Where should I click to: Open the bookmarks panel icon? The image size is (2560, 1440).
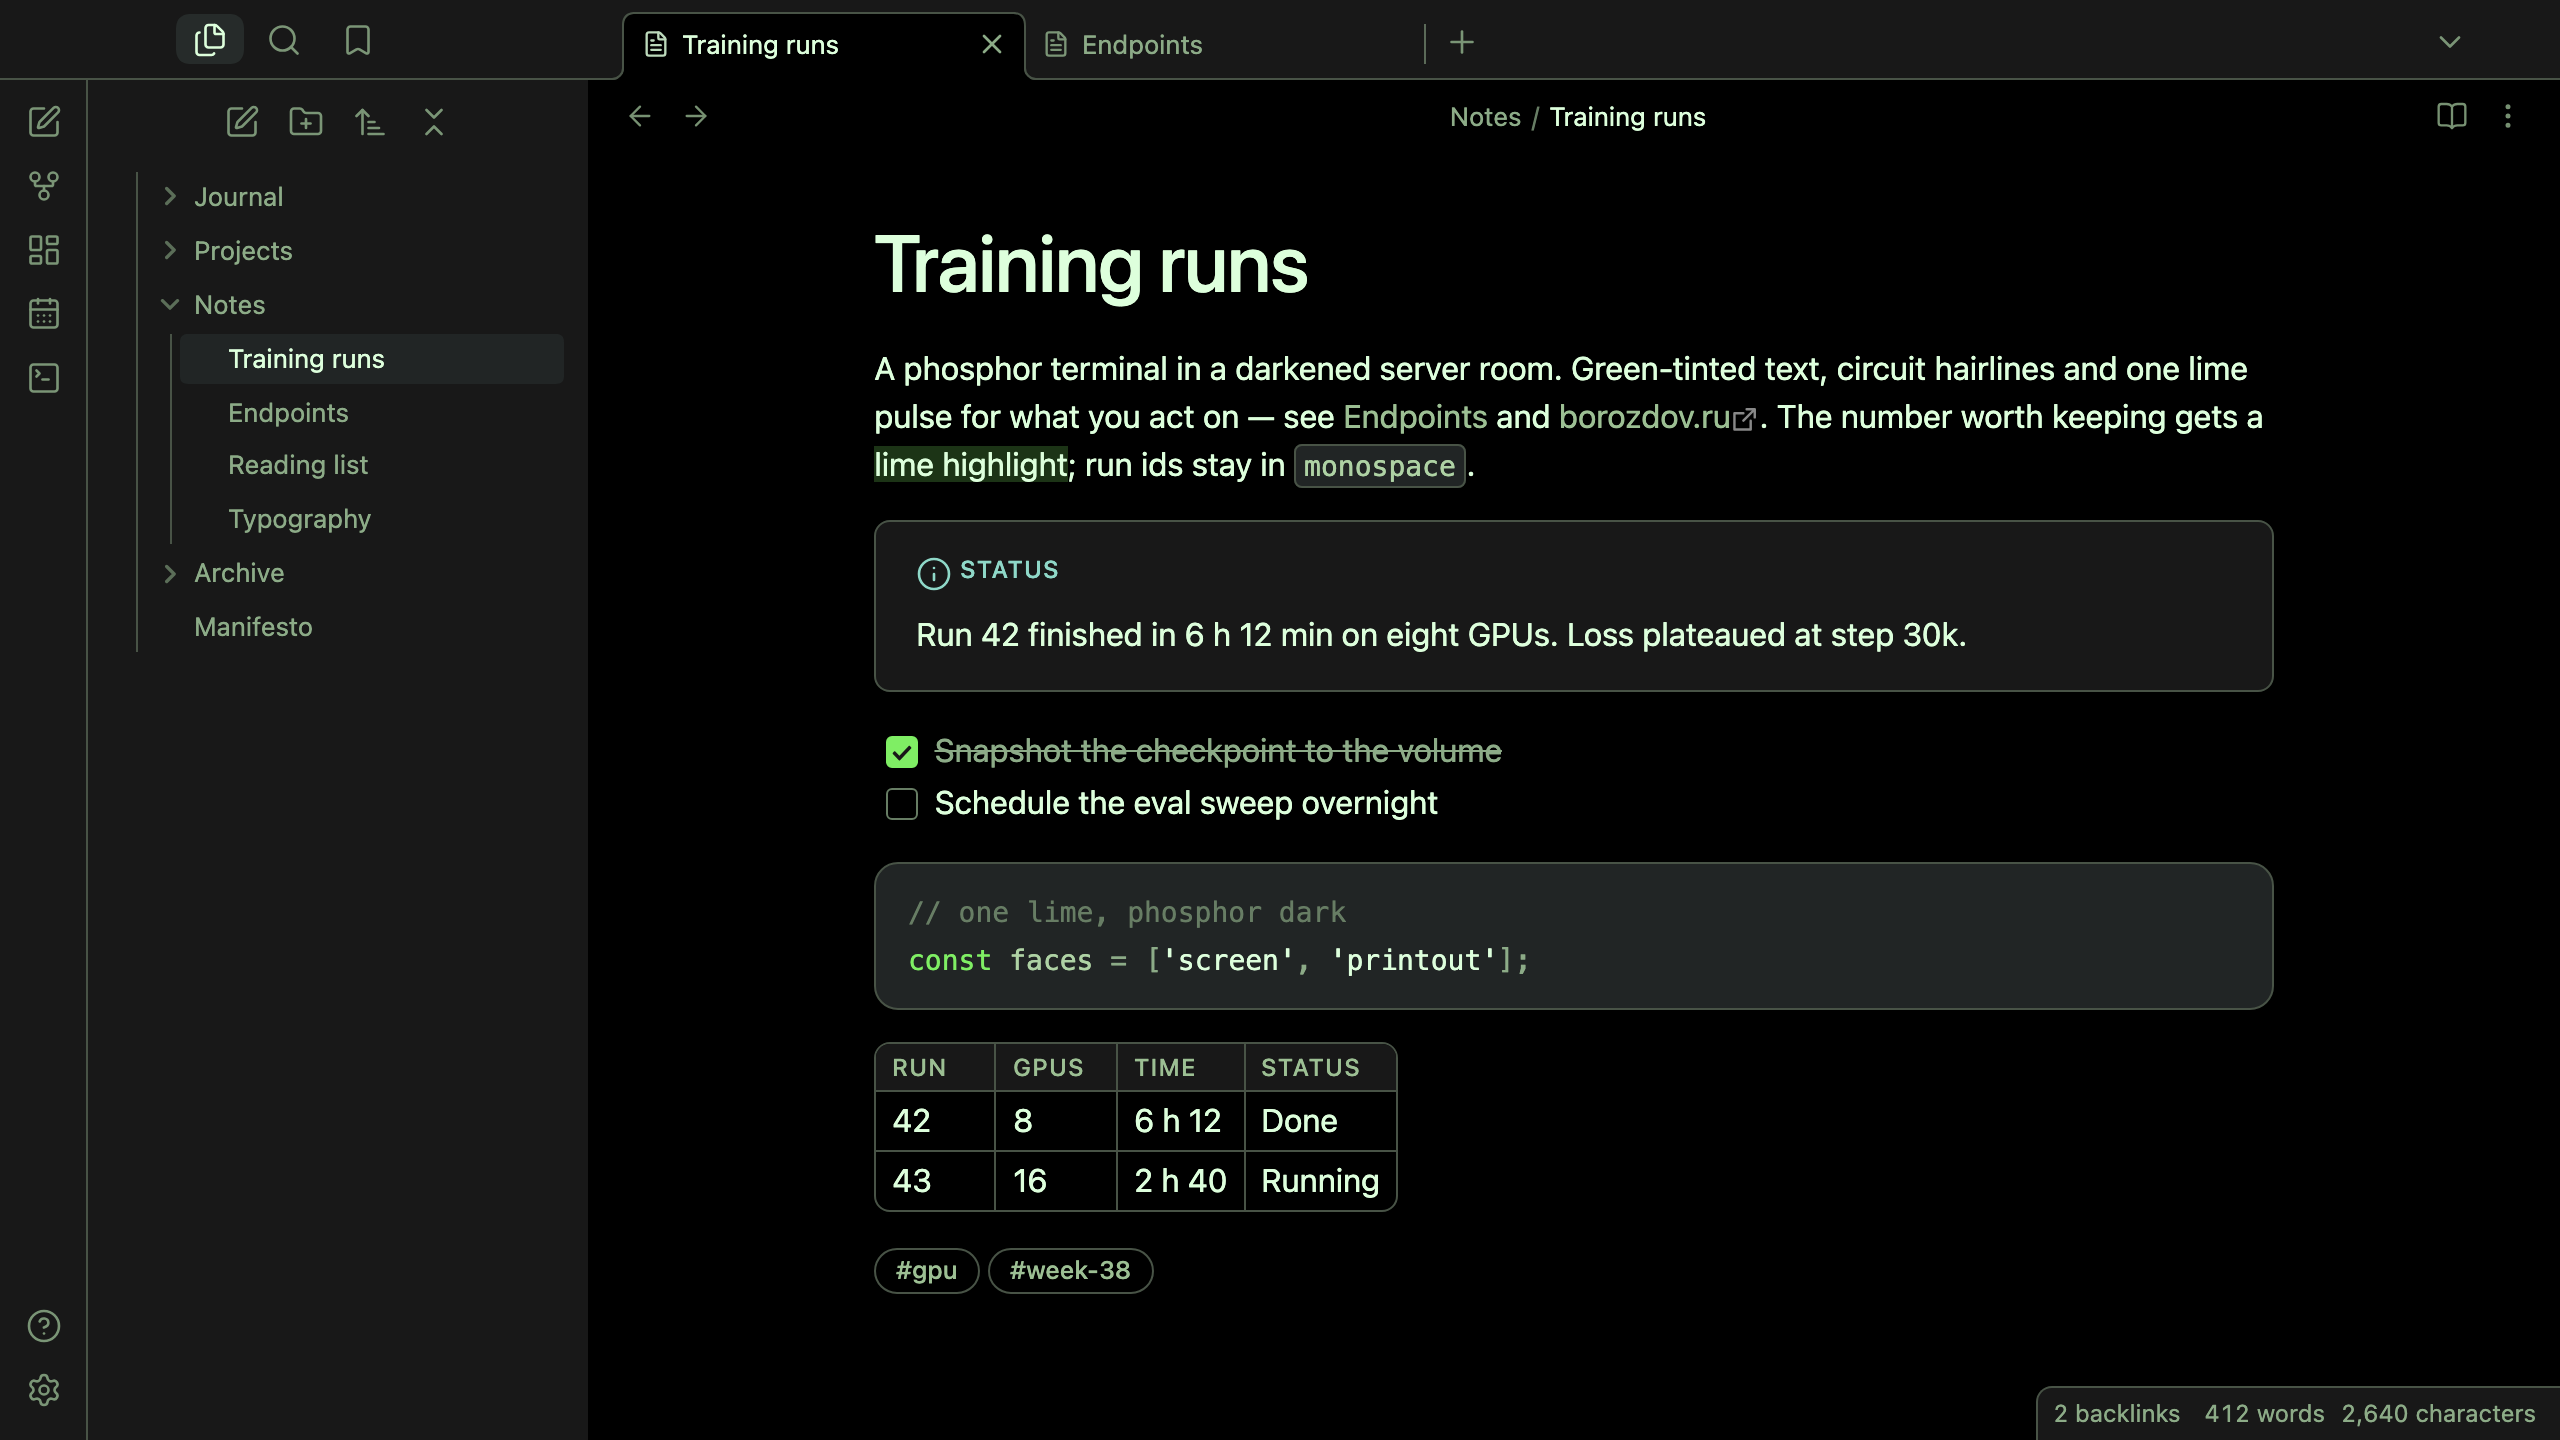pos(358,40)
